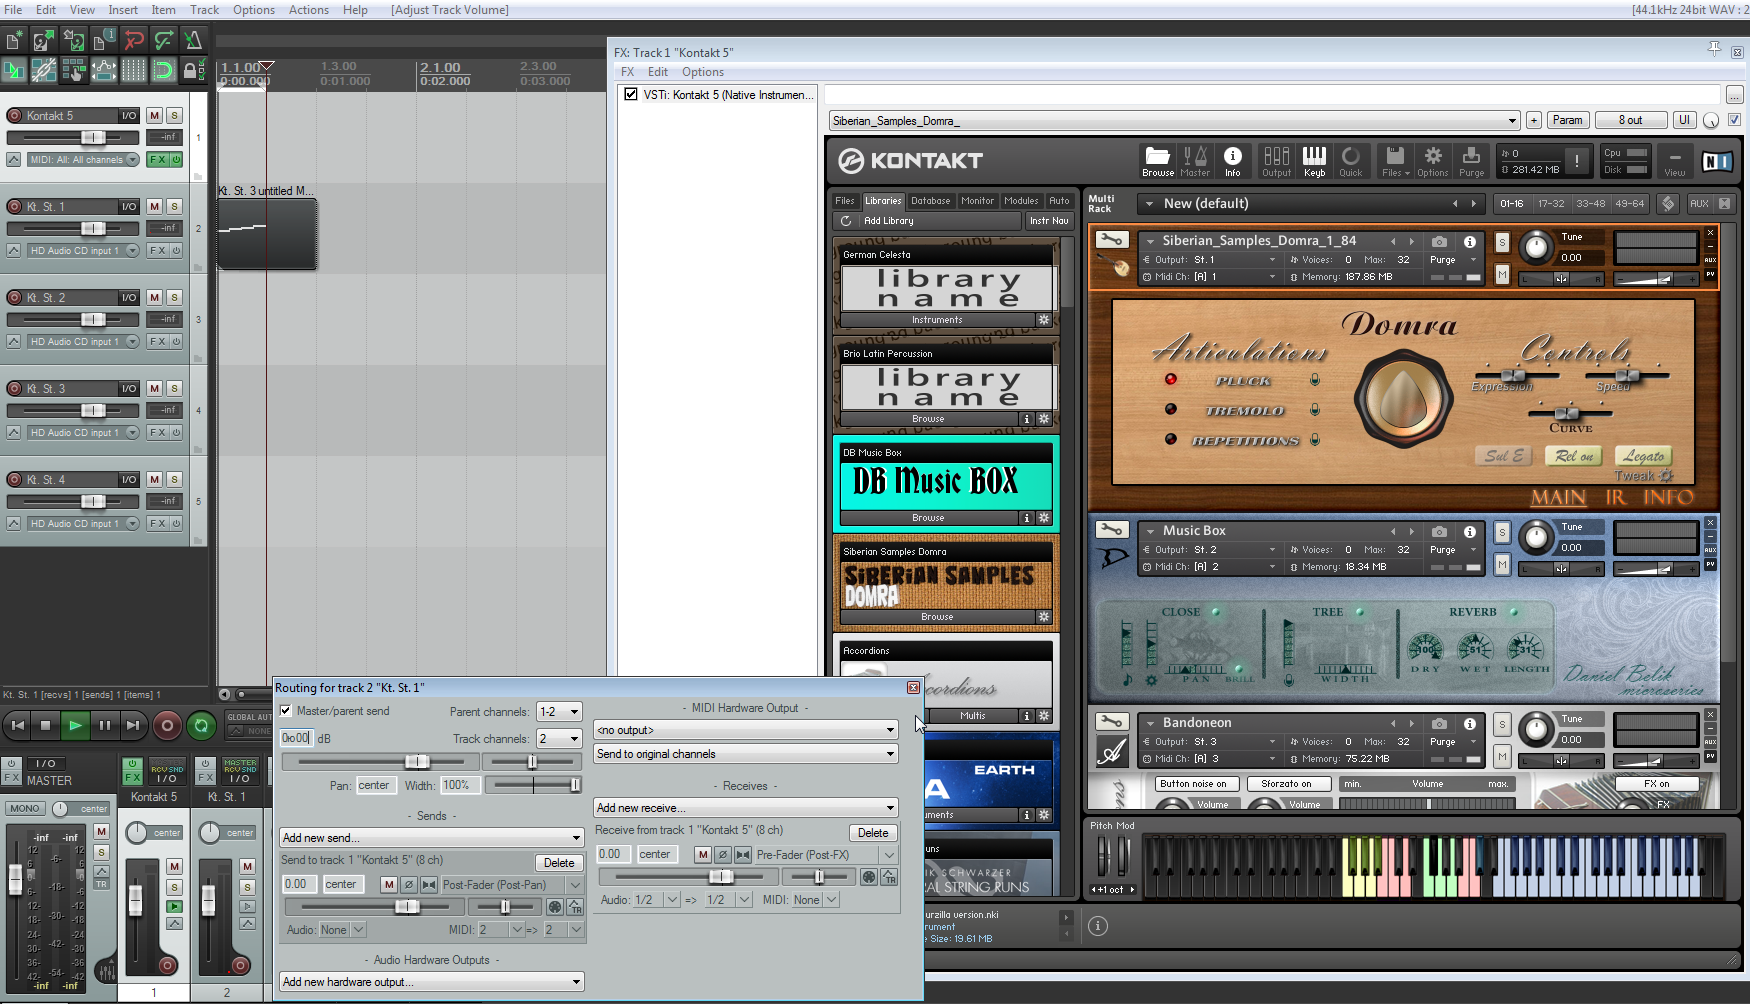This screenshot has height=1004, width=1750.
Task: Click wrench icon of Bandoneon instrument
Action: [x=1111, y=722]
